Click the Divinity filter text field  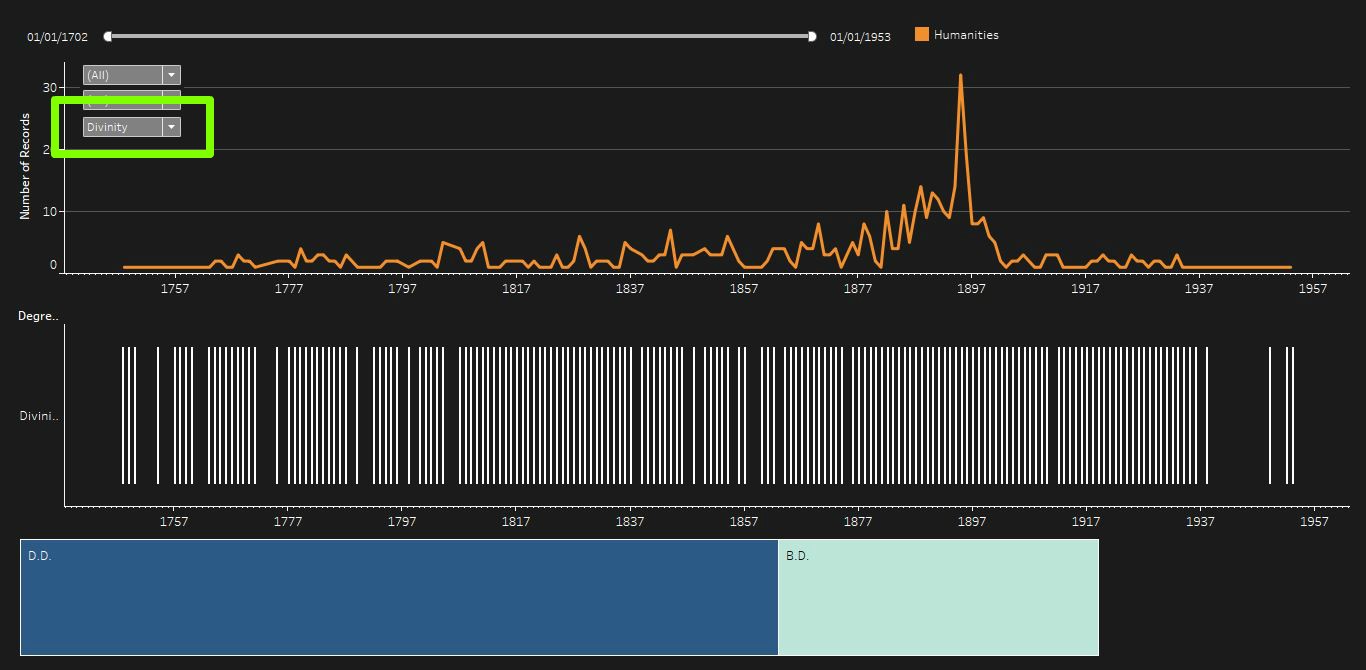pos(123,127)
